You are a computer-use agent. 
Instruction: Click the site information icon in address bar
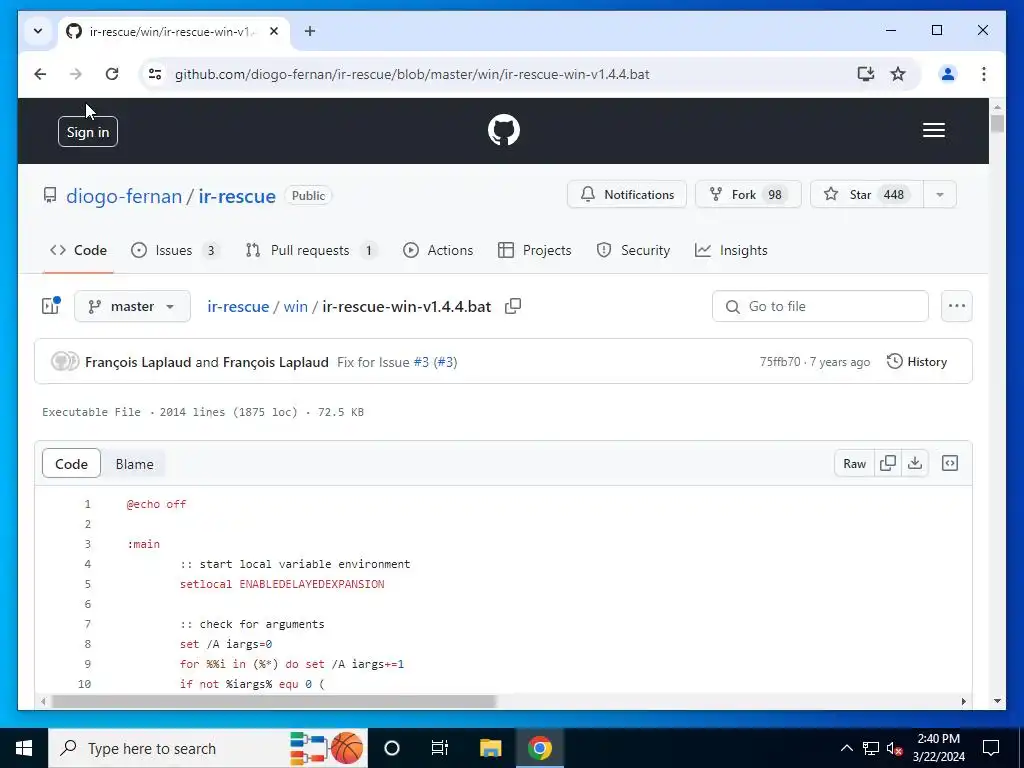[155, 74]
